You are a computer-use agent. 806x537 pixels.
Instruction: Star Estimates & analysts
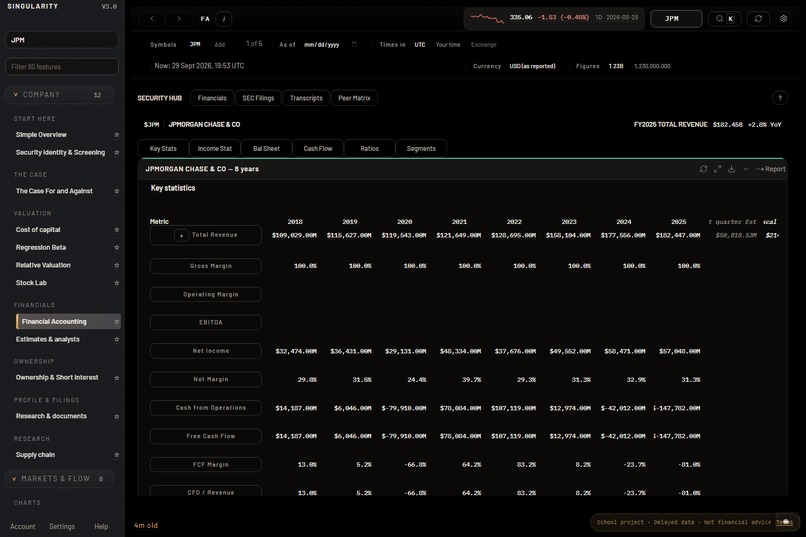click(117, 339)
